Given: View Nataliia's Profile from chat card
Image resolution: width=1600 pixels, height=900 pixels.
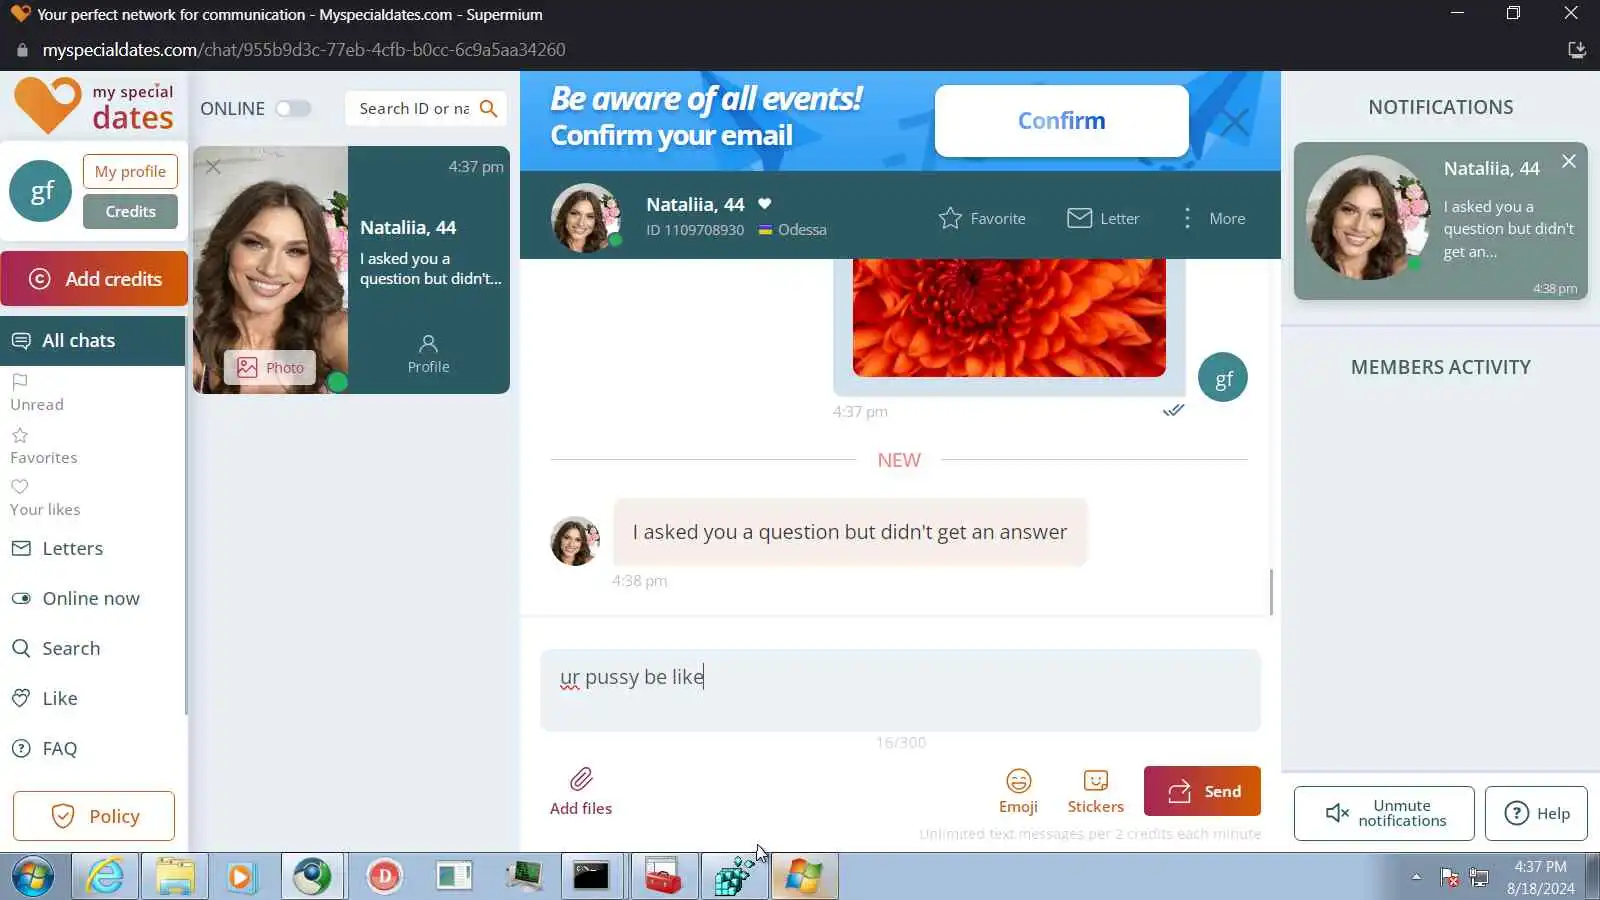Looking at the screenshot, I should coord(428,355).
